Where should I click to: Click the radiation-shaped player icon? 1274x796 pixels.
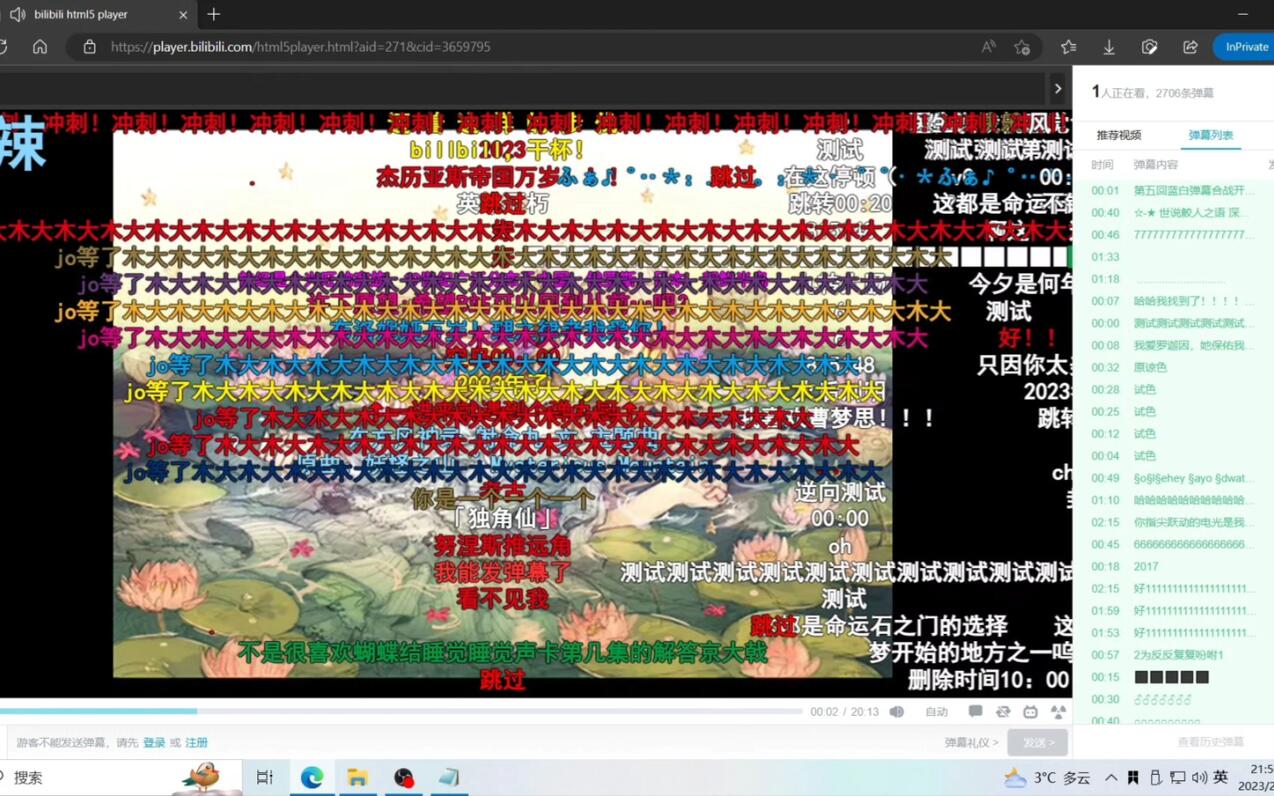tap(1058, 712)
